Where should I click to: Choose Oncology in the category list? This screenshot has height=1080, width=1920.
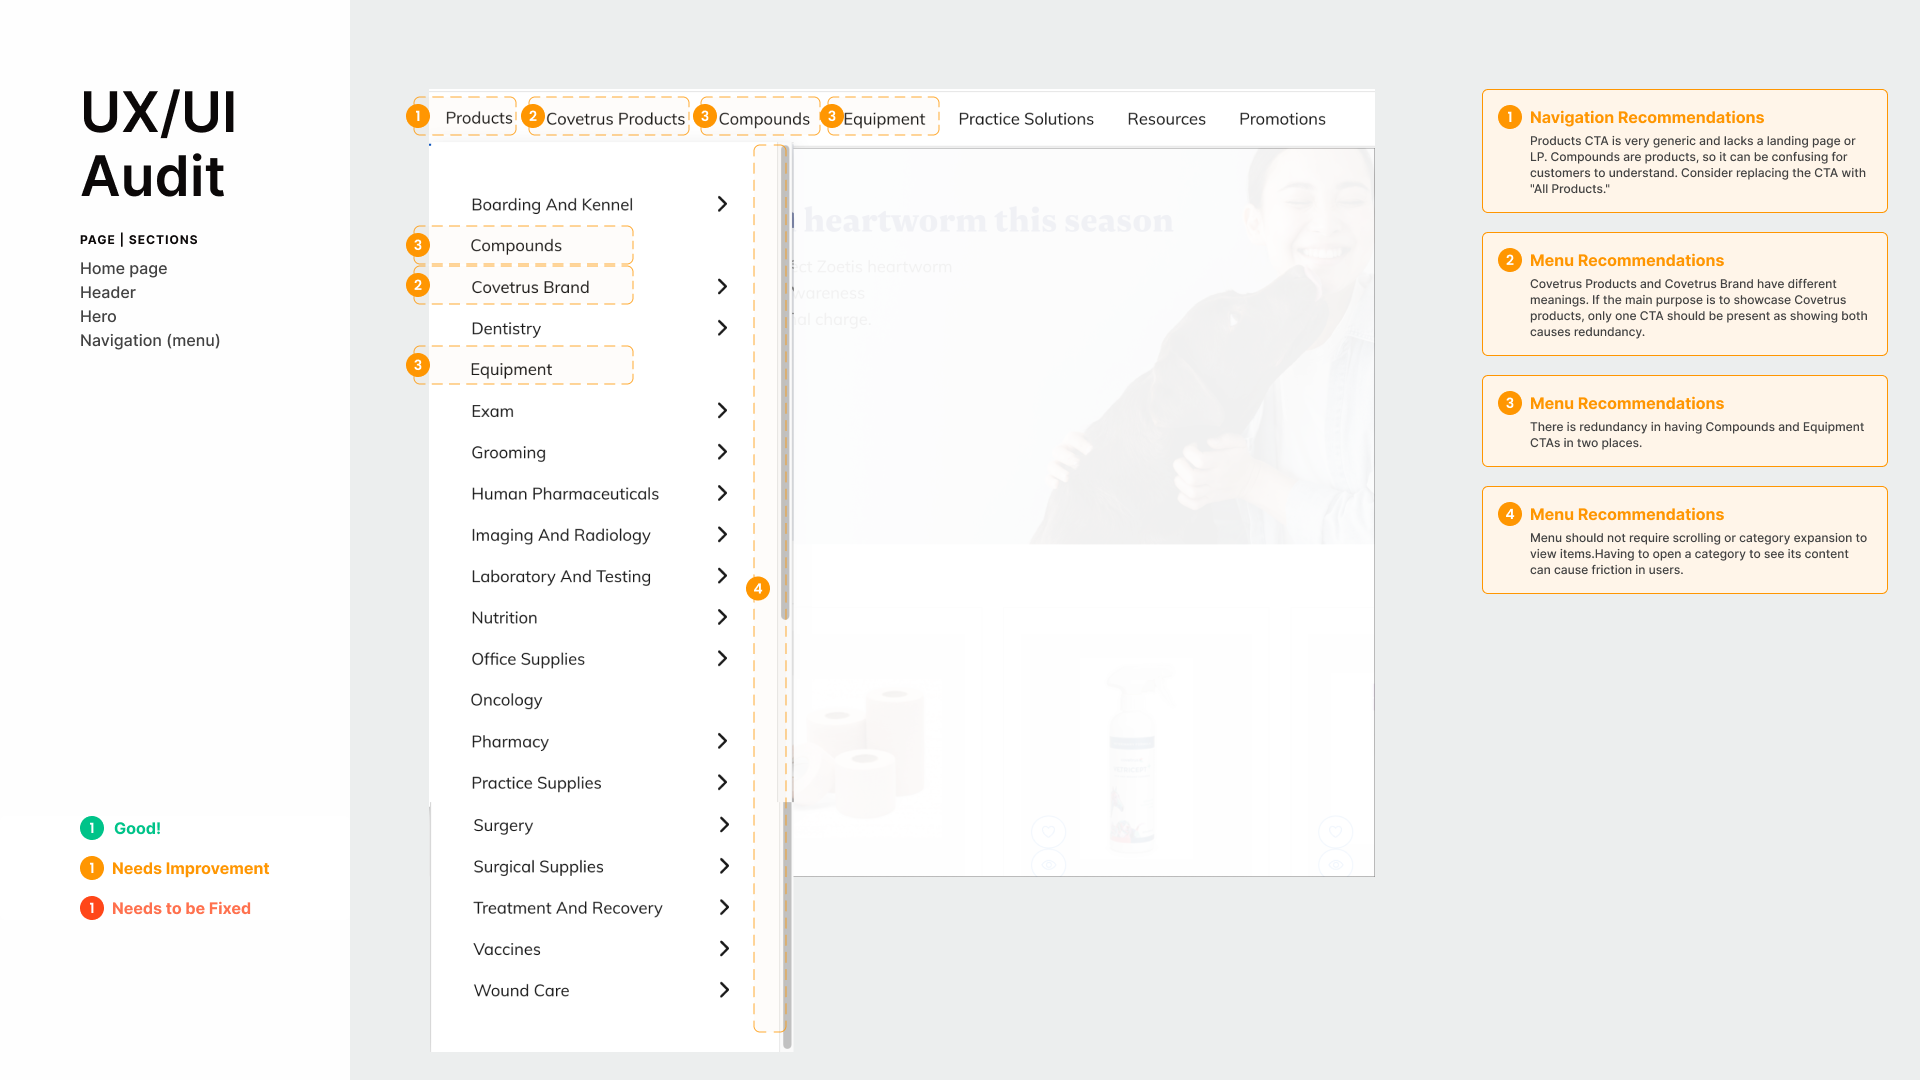tap(506, 700)
